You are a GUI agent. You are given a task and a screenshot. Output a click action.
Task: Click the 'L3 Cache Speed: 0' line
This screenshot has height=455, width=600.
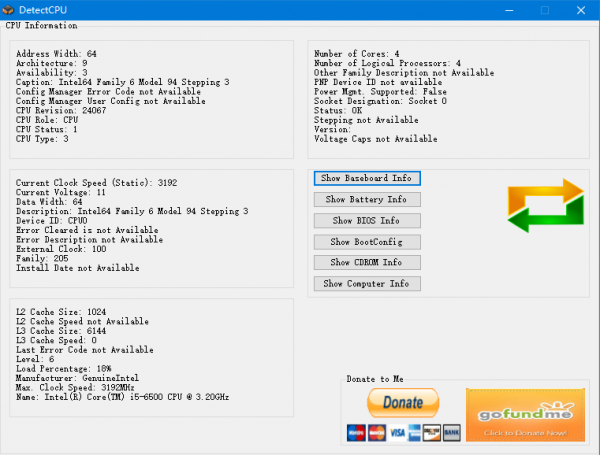click(x=56, y=340)
